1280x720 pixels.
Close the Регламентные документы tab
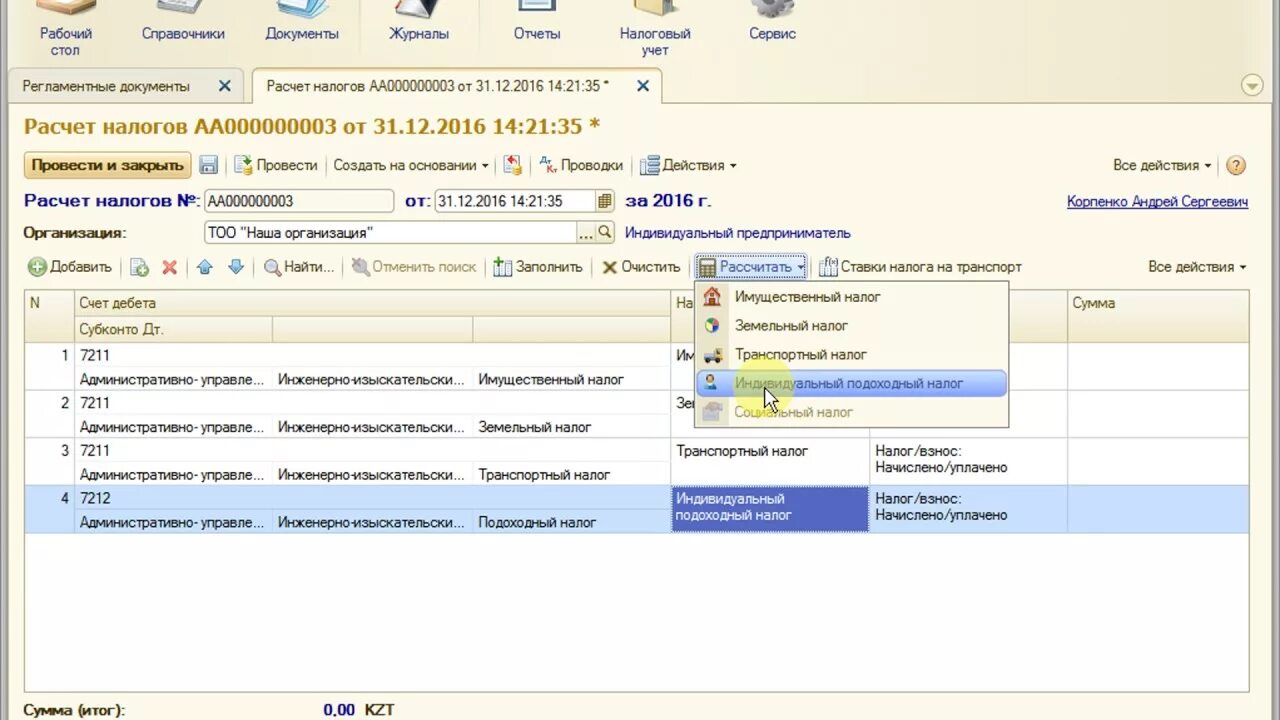pyautogui.click(x=224, y=86)
